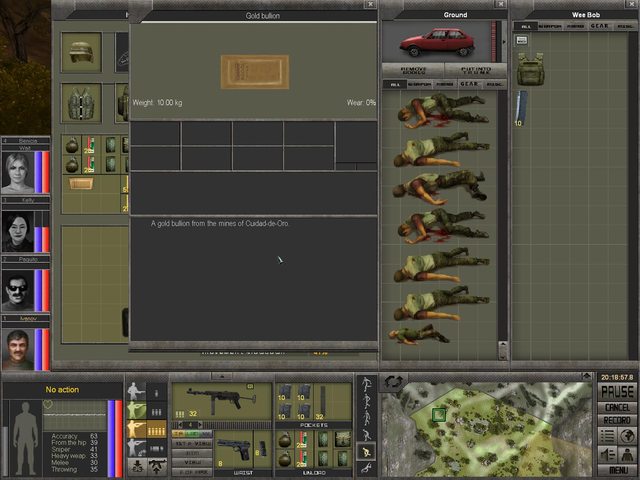
Task: Click the MP40 submachine gun slot
Action: pyautogui.click(x=222, y=401)
